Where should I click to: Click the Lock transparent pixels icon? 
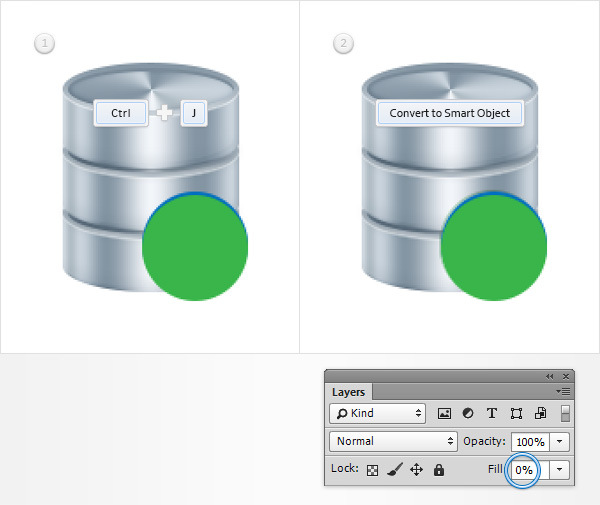coord(372,470)
